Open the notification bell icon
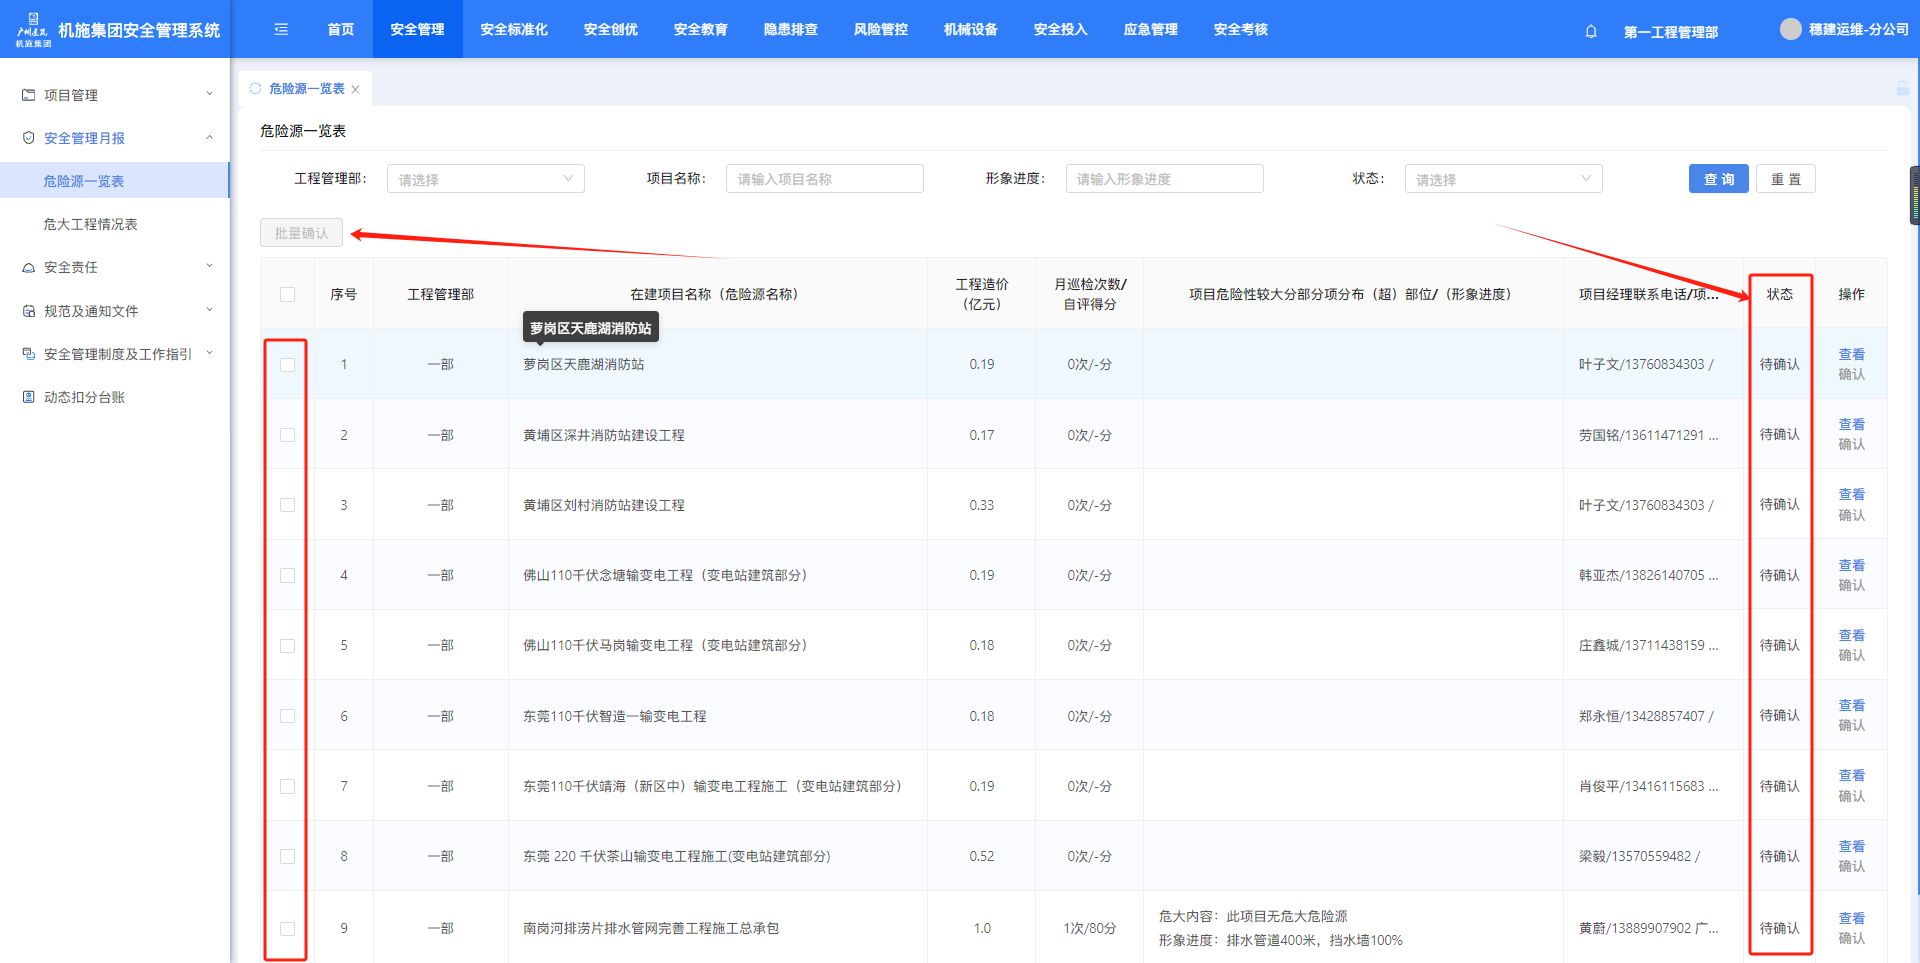Screen dimensions: 1920x963 click(1591, 32)
